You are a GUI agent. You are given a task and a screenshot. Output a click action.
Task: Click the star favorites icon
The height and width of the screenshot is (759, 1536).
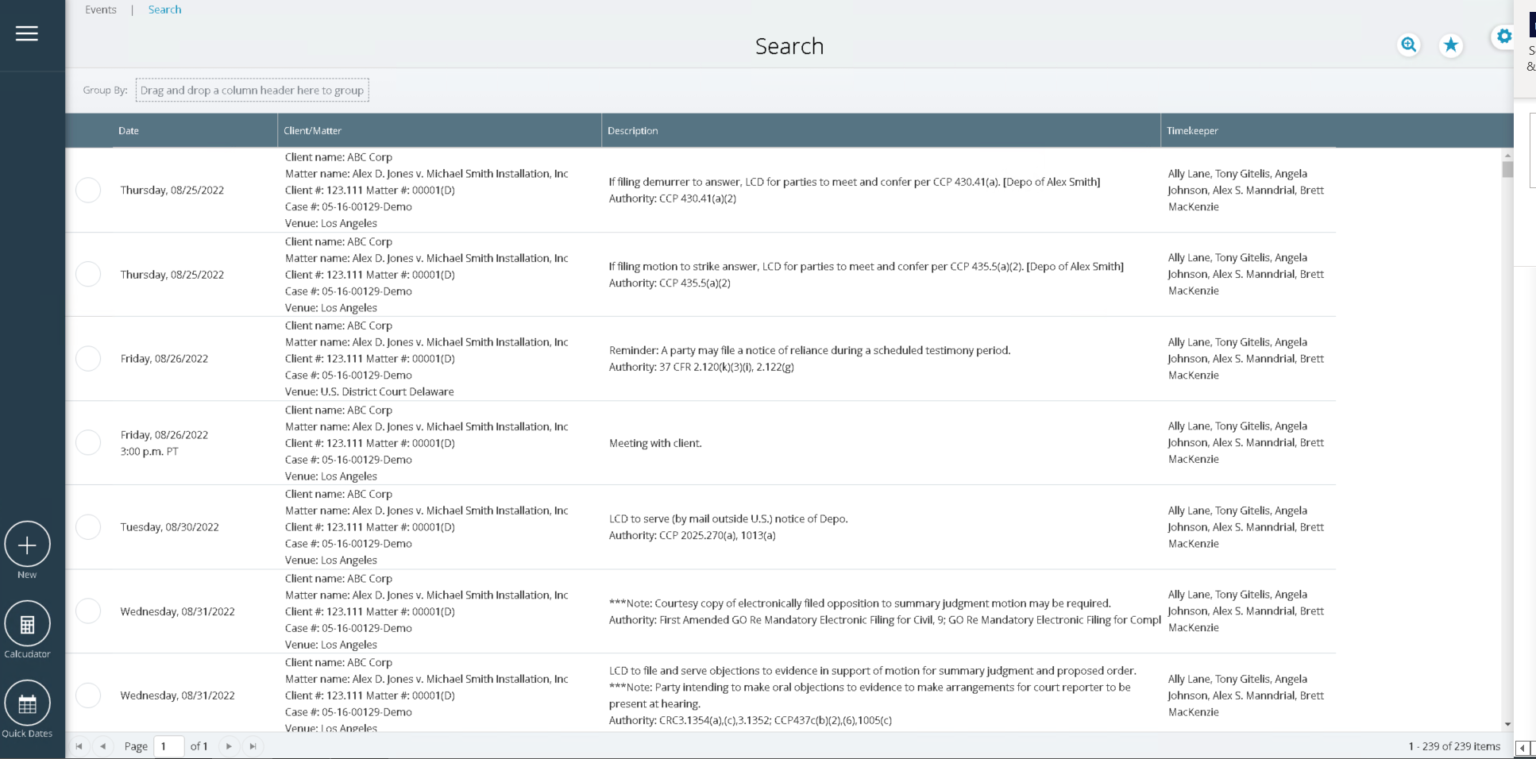[1450, 45]
